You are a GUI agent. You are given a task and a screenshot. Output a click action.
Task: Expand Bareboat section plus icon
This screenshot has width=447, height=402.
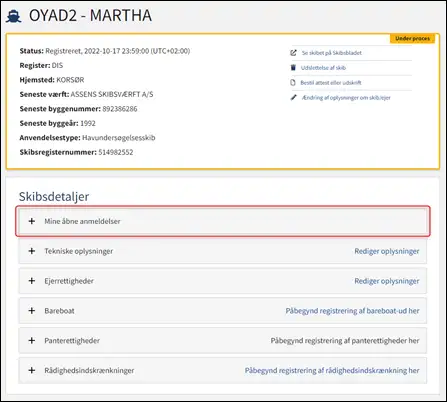[32, 311]
